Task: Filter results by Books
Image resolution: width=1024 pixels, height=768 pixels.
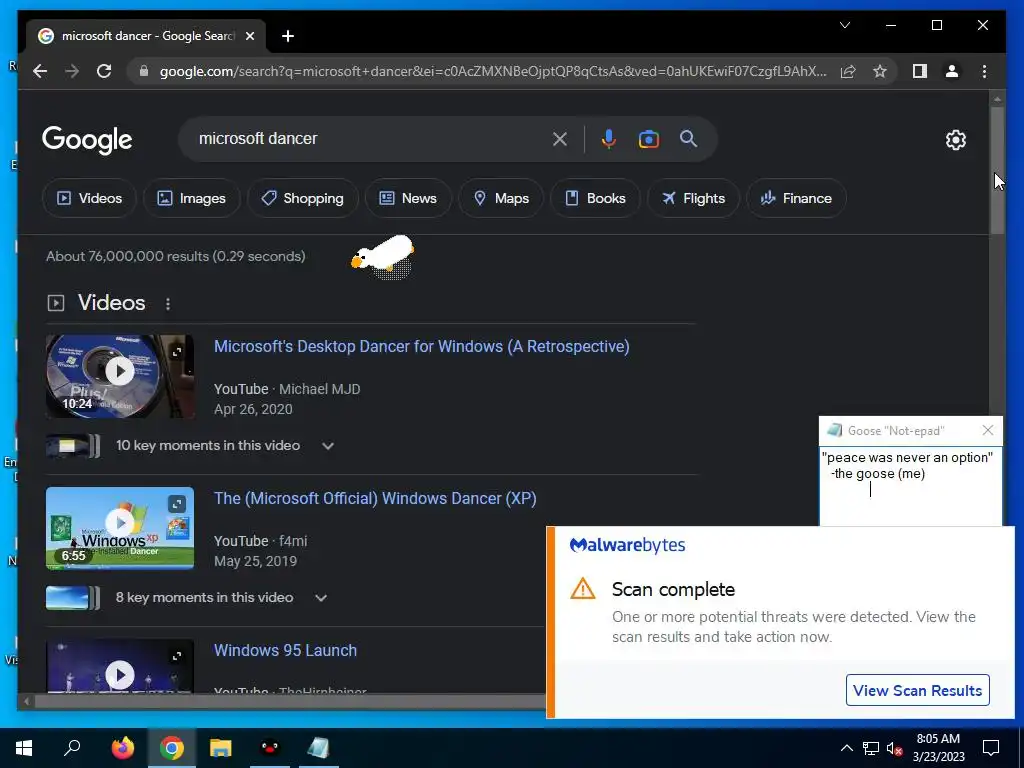Action: tap(596, 198)
